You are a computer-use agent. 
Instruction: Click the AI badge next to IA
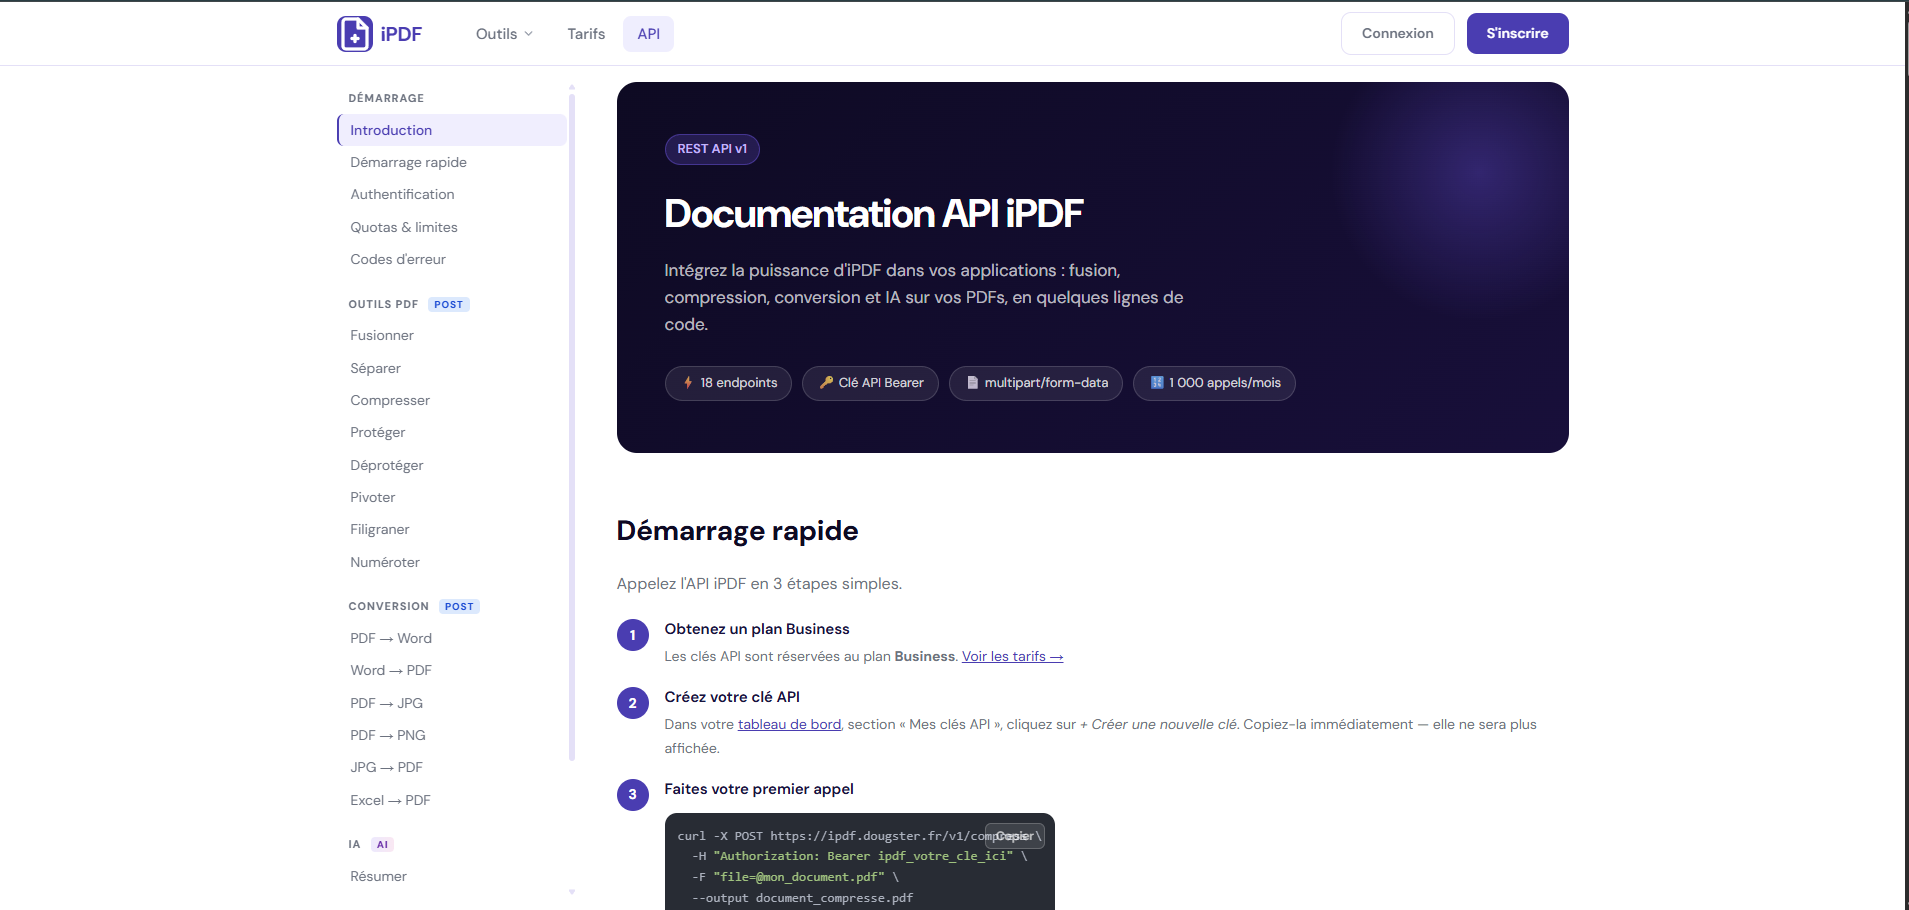click(x=382, y=845)
